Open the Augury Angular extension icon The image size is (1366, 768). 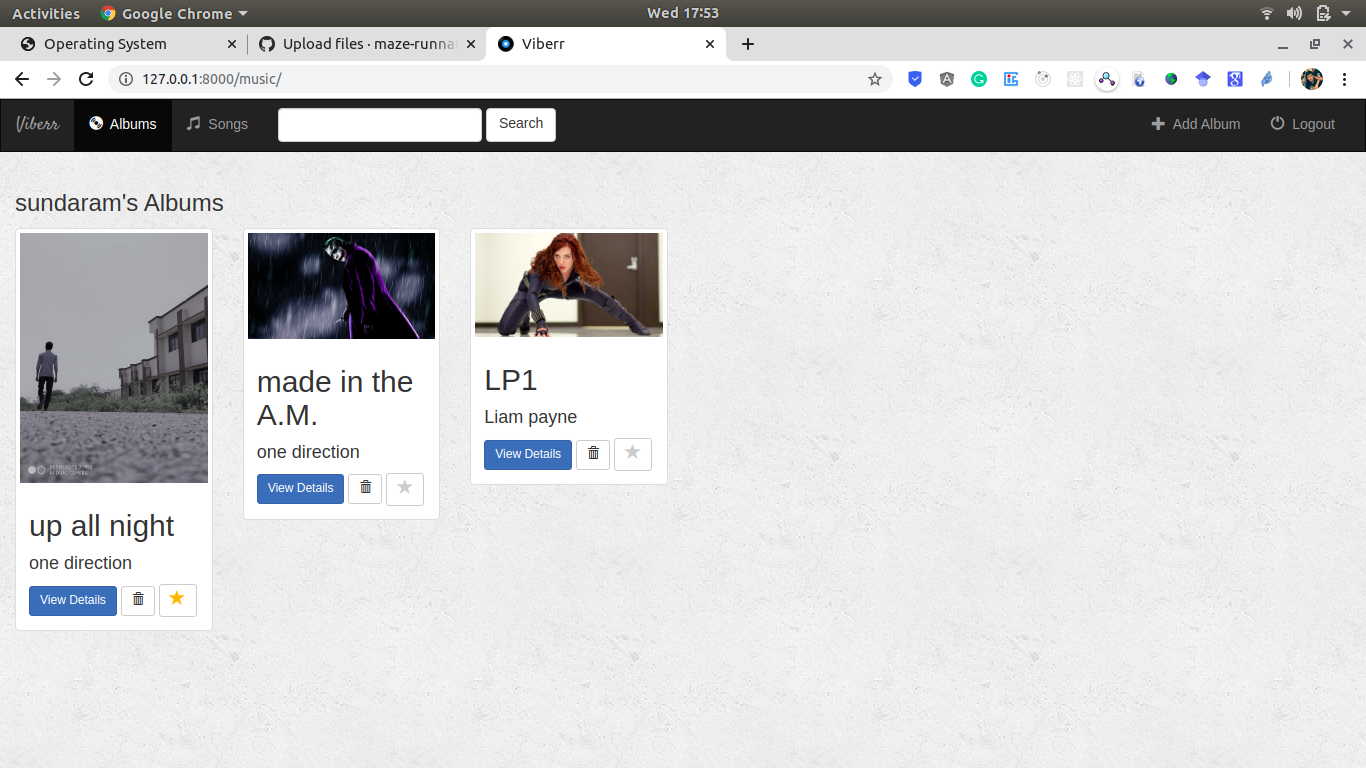(x=947, y=79)
